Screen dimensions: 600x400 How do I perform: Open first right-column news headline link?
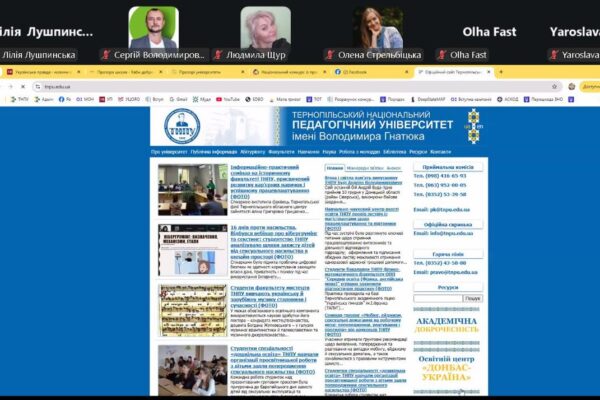[x=363, y=180]
